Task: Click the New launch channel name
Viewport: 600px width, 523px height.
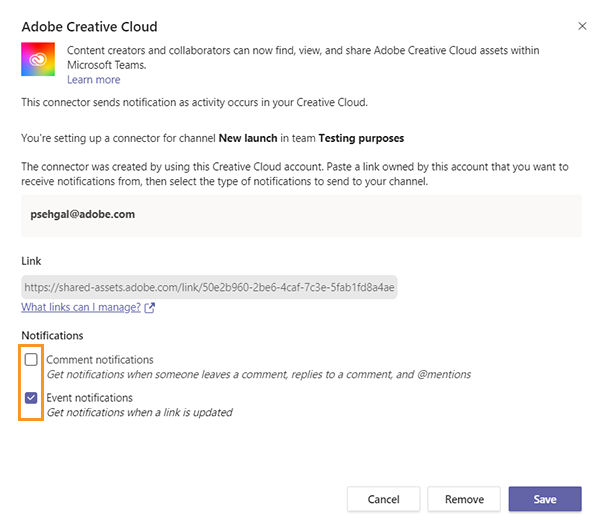Action: (248, 138)
